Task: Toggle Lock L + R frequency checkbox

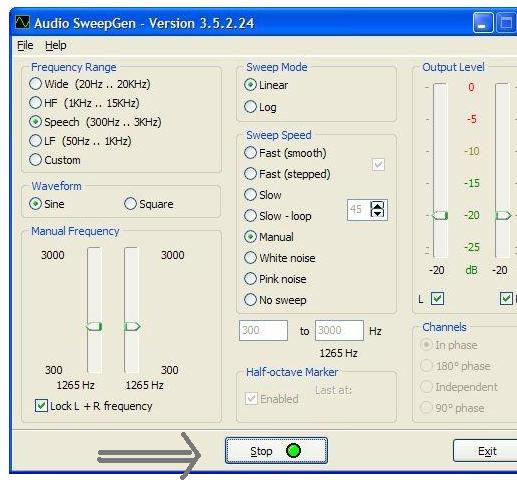Action: coord(94,406)
